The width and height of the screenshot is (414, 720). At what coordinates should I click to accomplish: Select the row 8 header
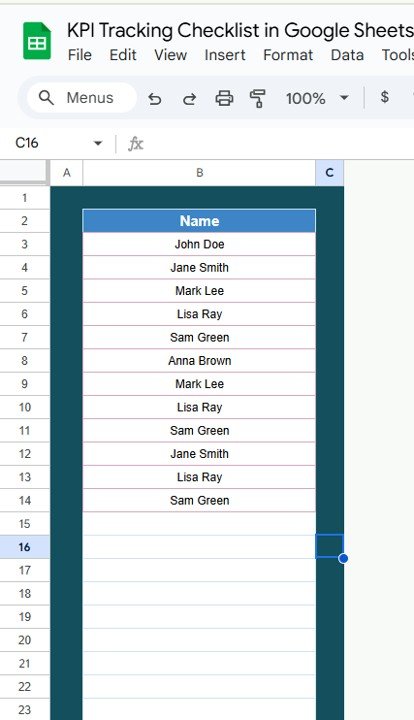[x=24, y=360]
